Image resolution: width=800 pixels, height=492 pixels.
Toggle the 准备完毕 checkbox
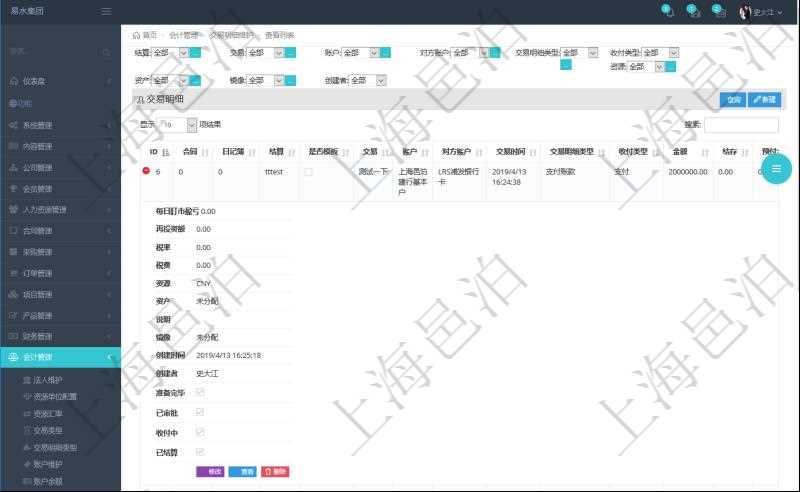click(201, 392)
